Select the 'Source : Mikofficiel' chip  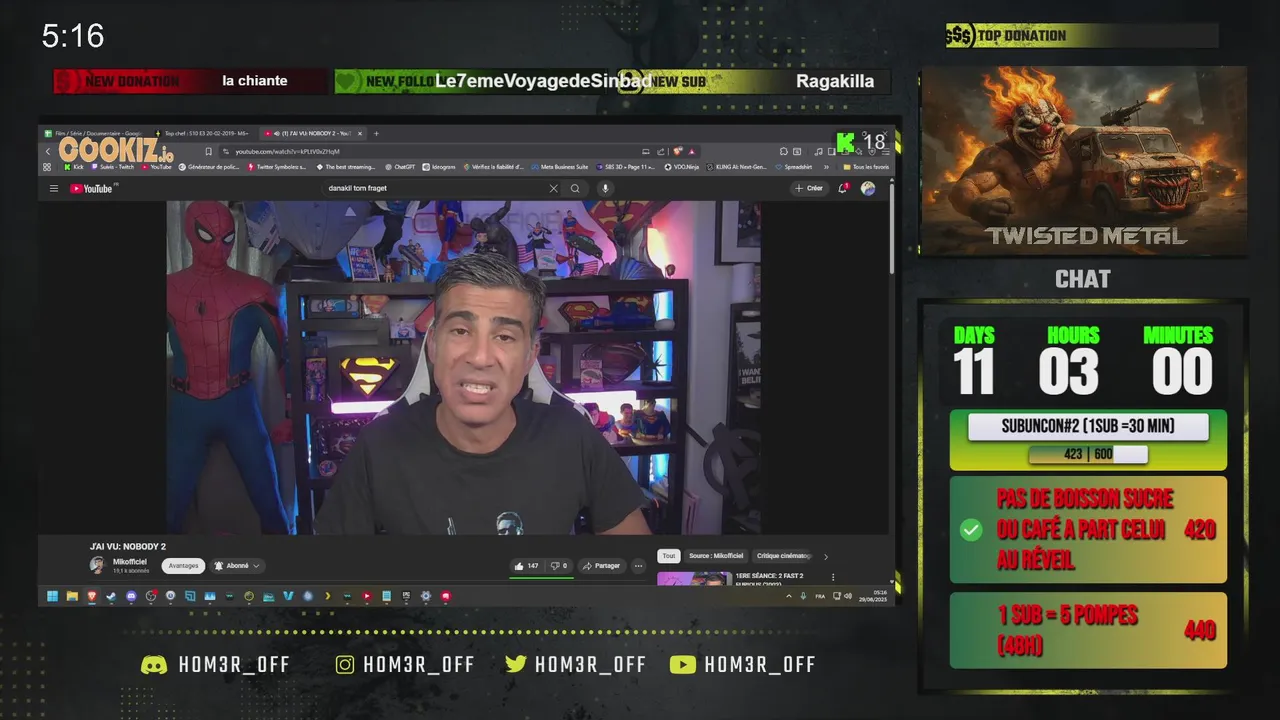click(716, 556)
